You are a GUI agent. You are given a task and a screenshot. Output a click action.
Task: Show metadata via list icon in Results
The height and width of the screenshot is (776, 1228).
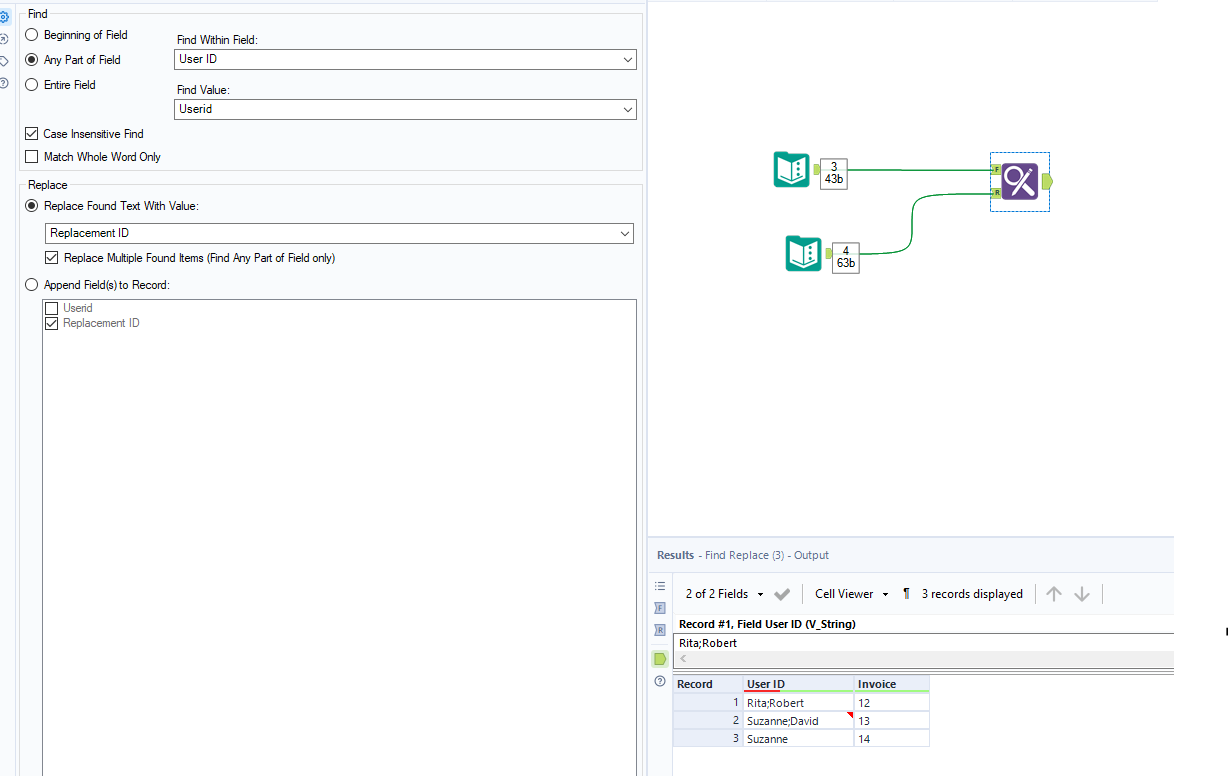[660, 586]
